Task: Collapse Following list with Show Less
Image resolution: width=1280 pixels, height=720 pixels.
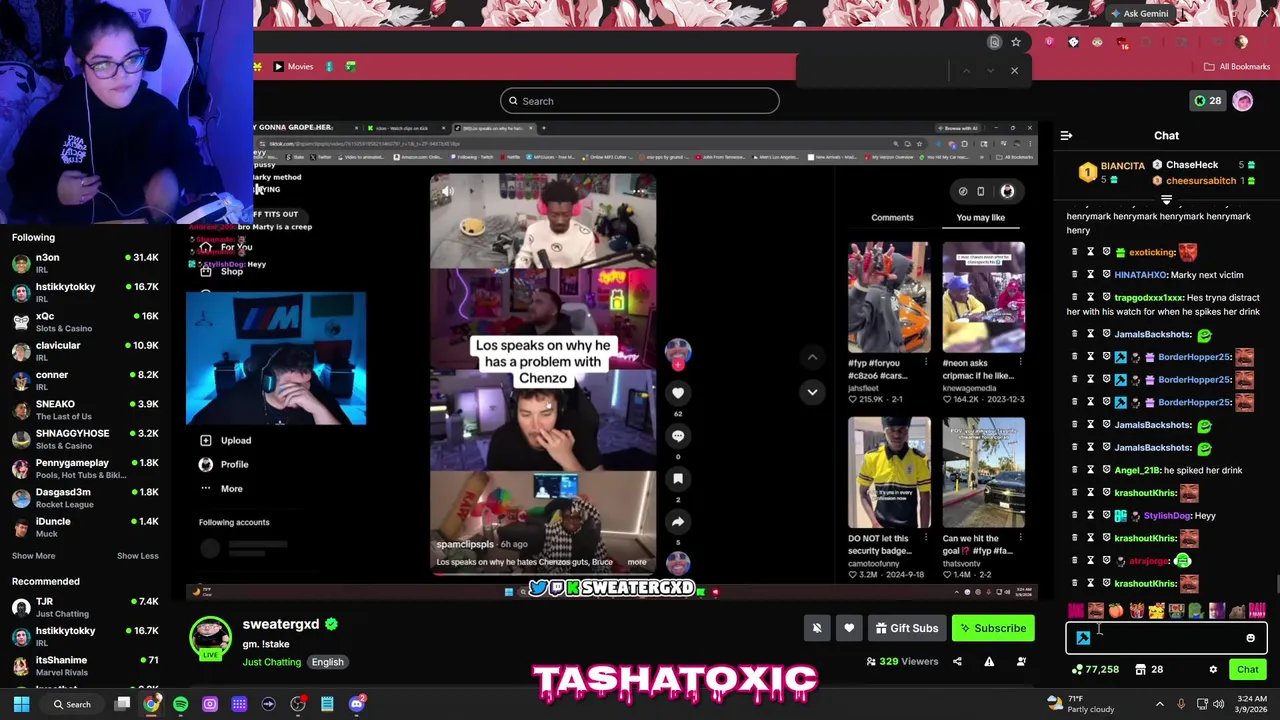Action: point(137,556)
